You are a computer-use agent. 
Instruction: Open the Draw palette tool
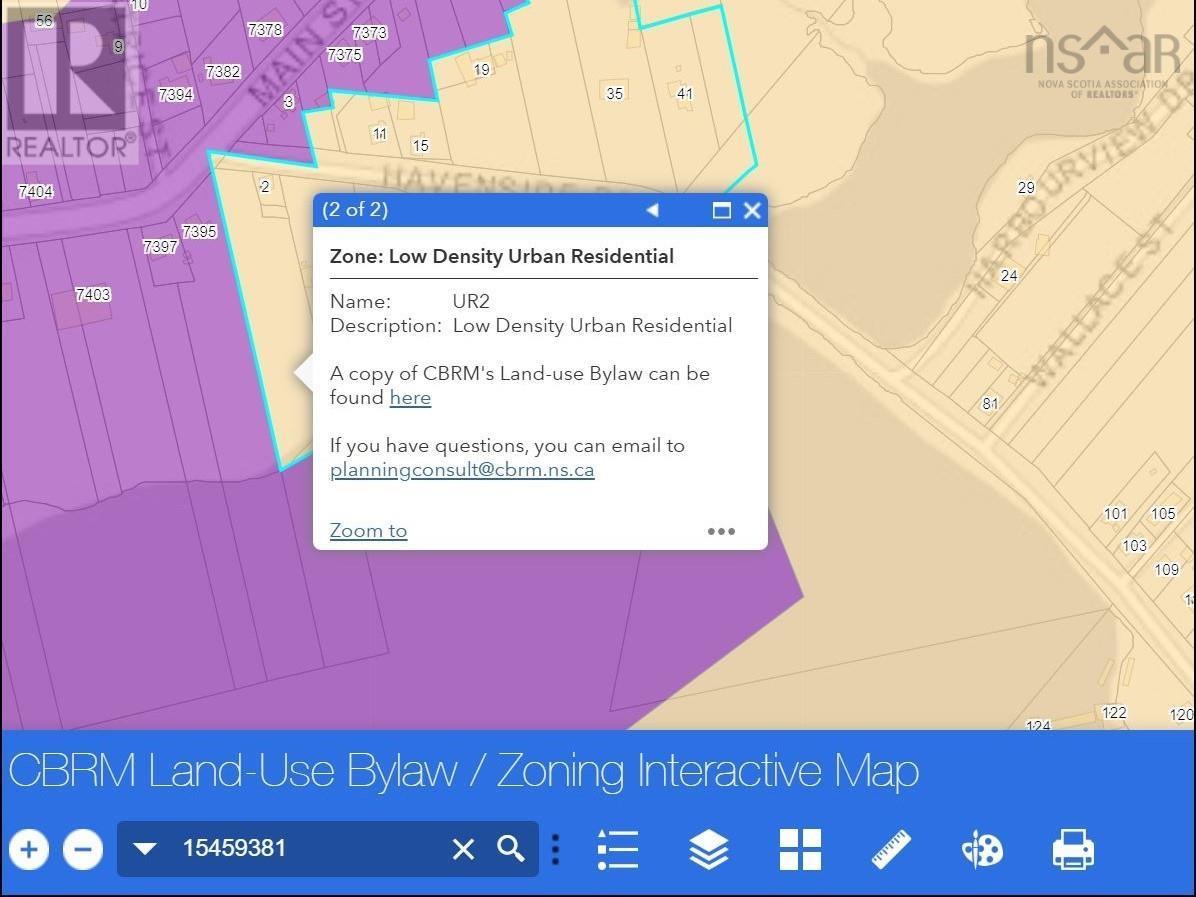tap(981, 849)
